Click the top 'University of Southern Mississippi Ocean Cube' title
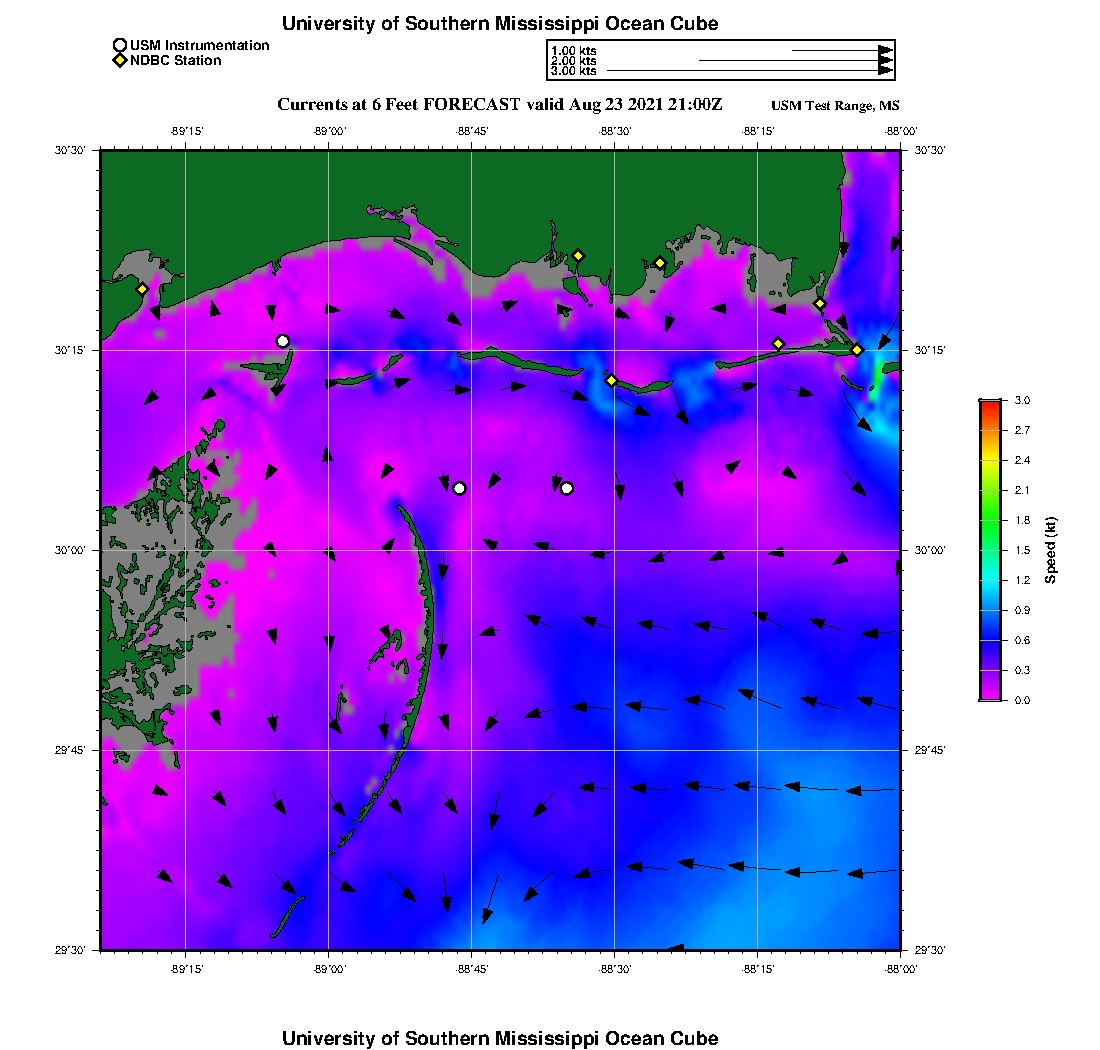1100x1050 pixels. click(x=500, y=23)
